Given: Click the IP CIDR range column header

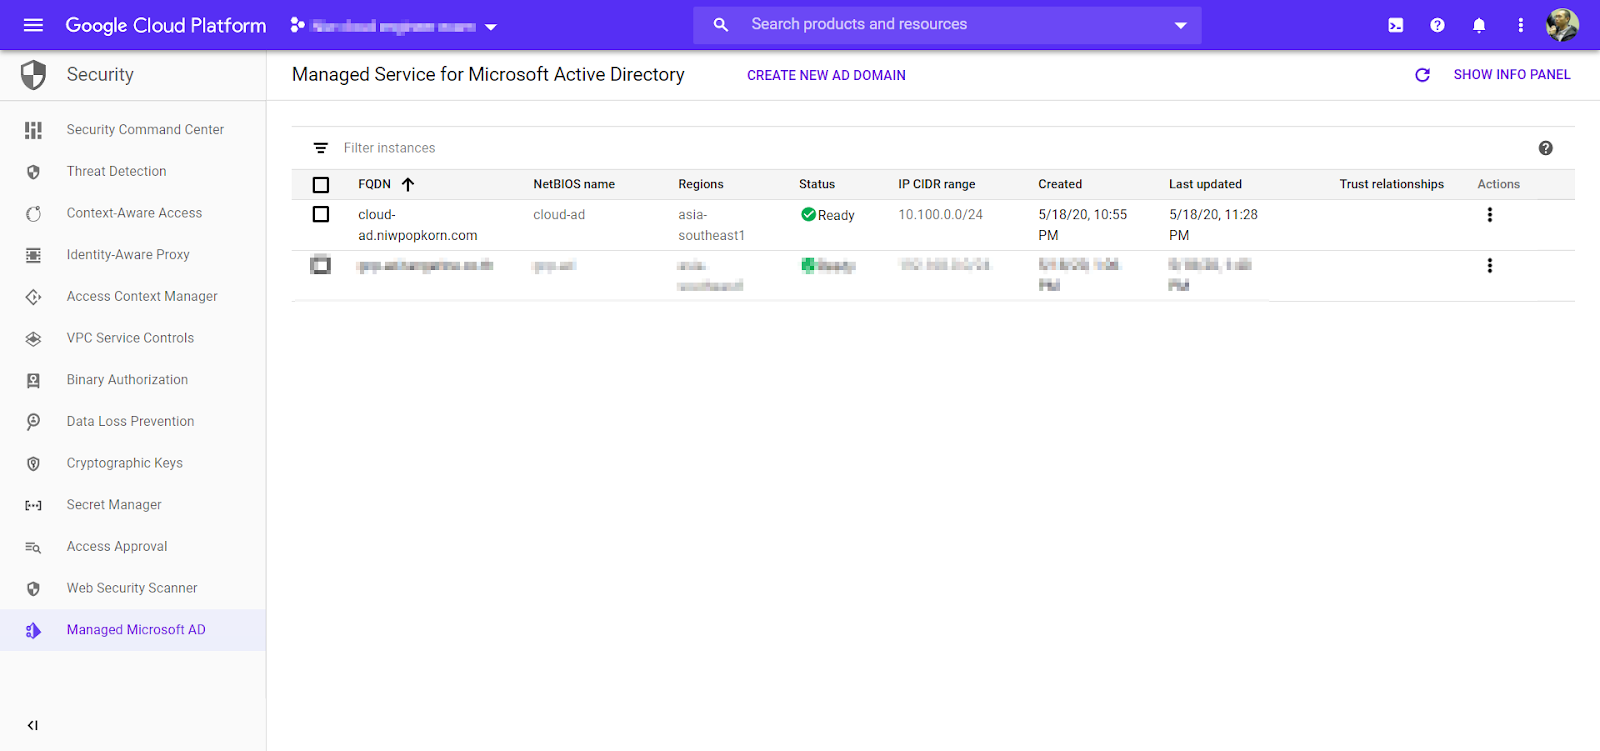Looking at the screenshot, I should tap(936, 184).
